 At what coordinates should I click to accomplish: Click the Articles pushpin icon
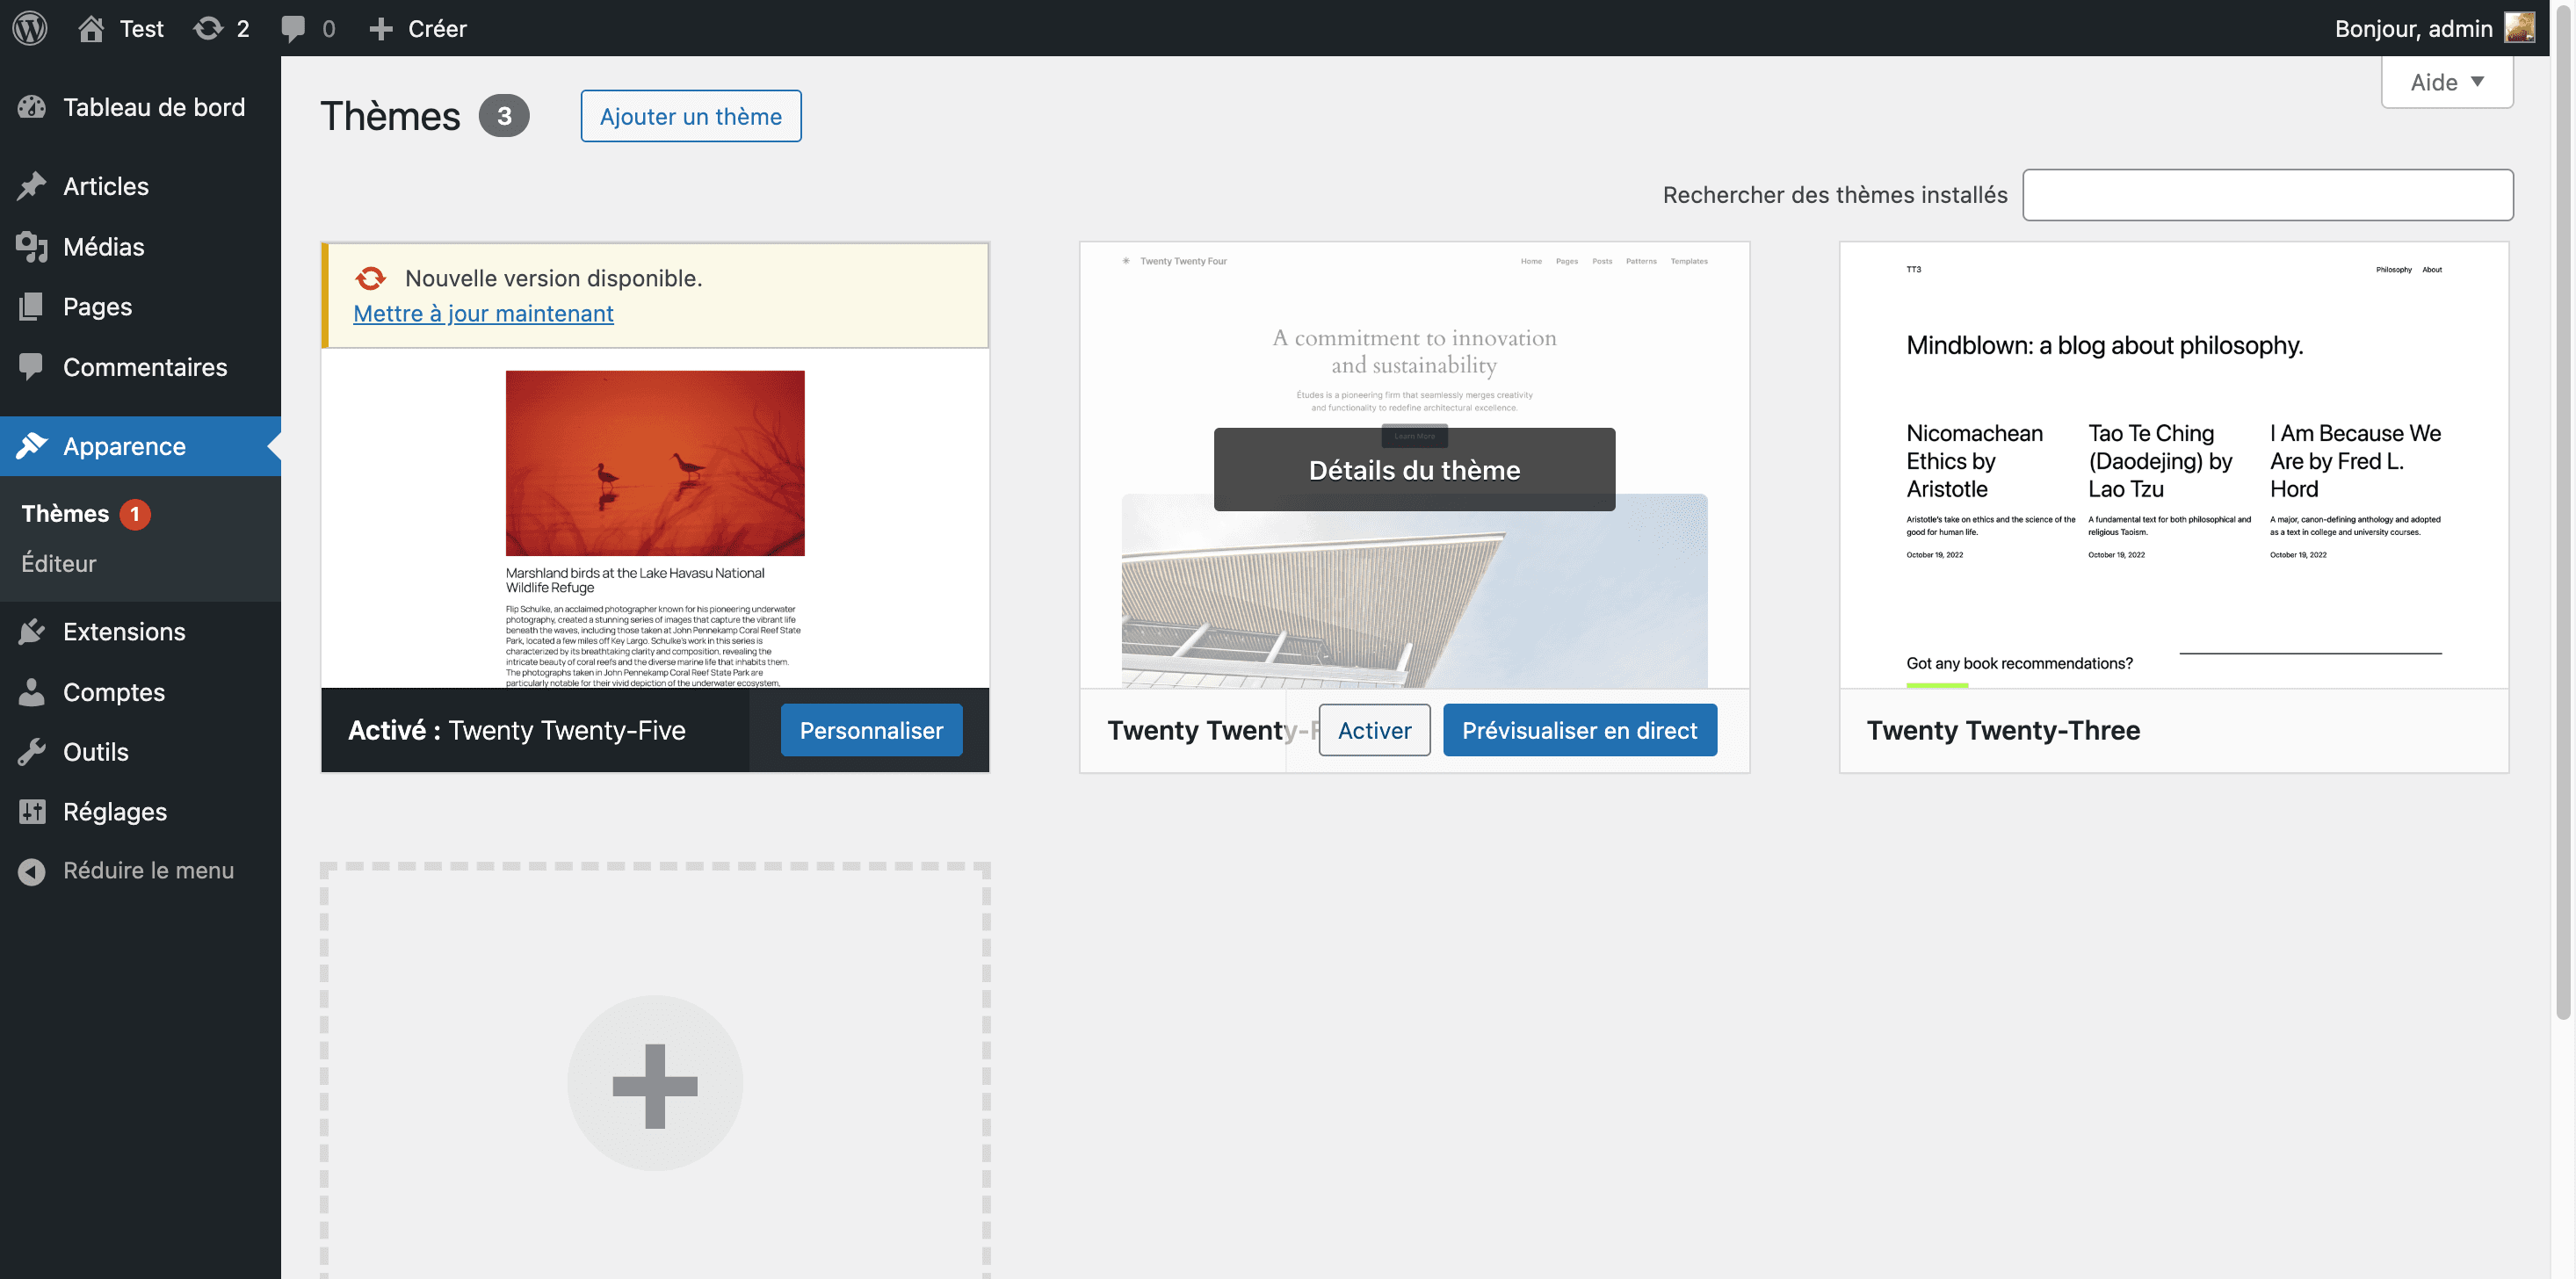point(32,186)
